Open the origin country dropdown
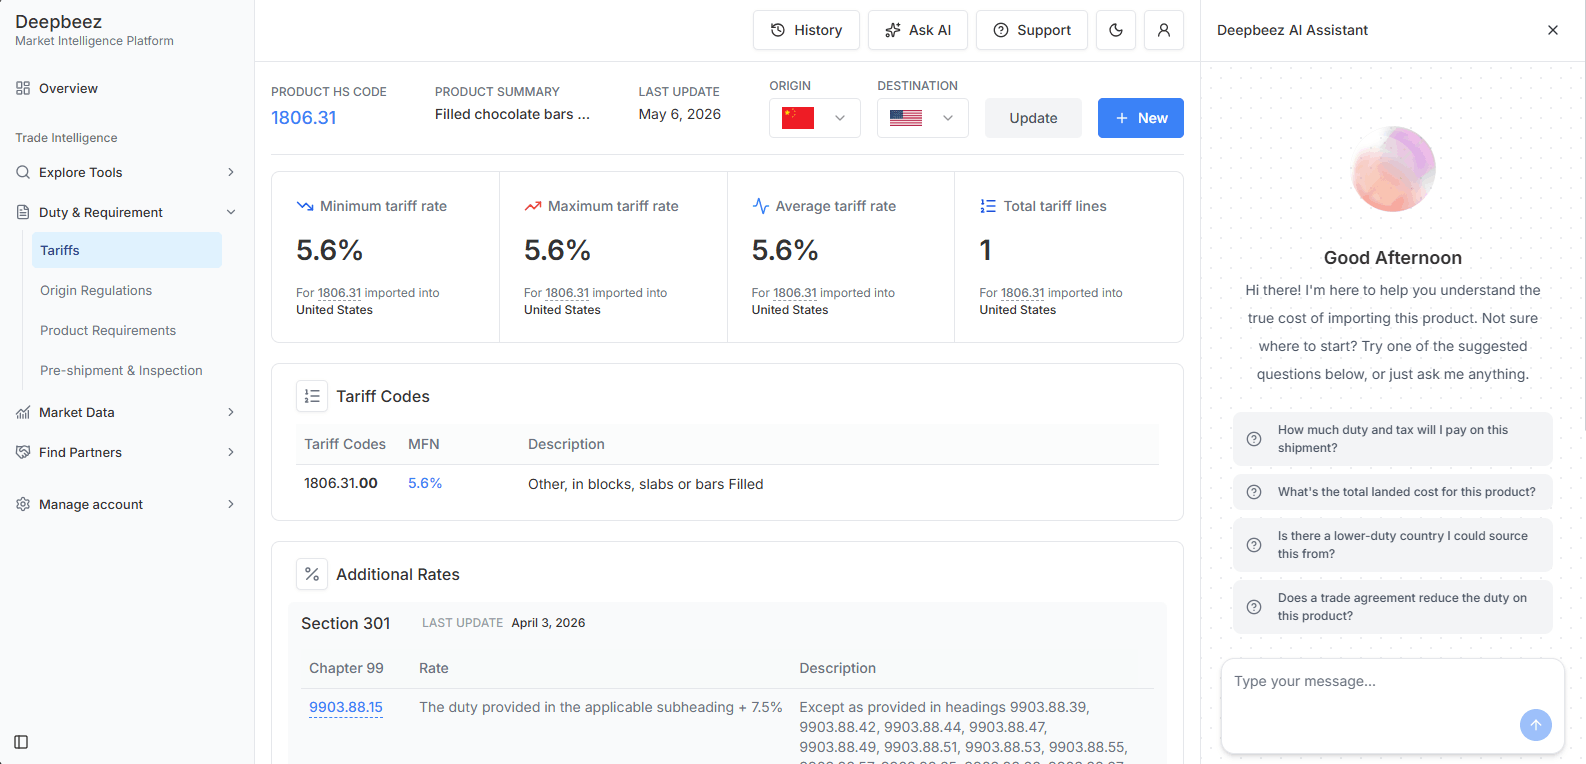This screenshot has height=764, width=1586. 815,118
